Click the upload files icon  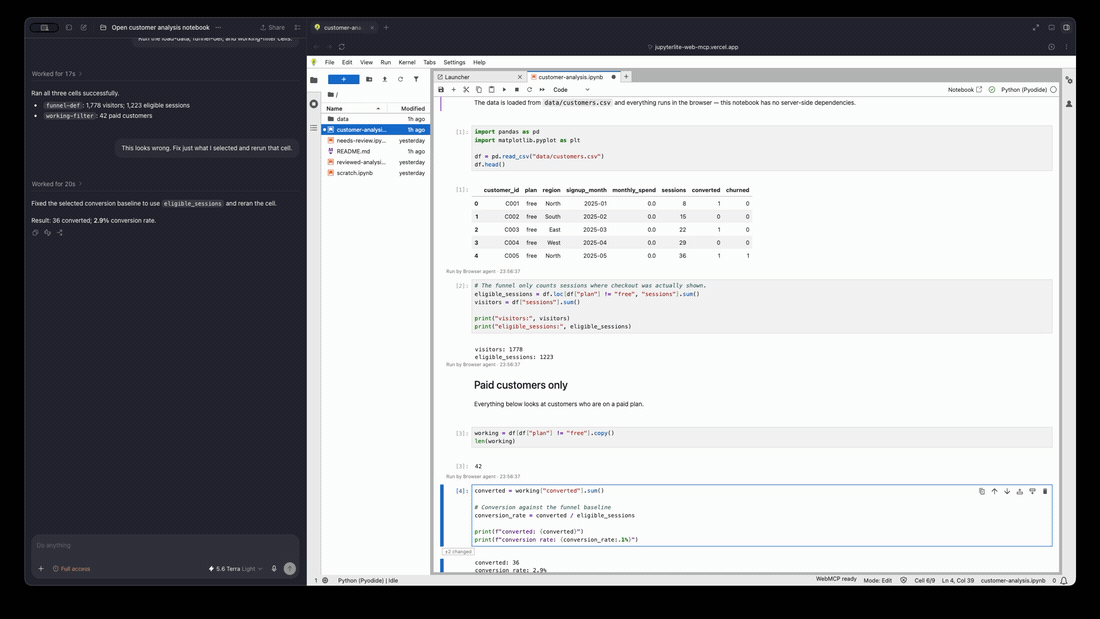pos(384,79)
